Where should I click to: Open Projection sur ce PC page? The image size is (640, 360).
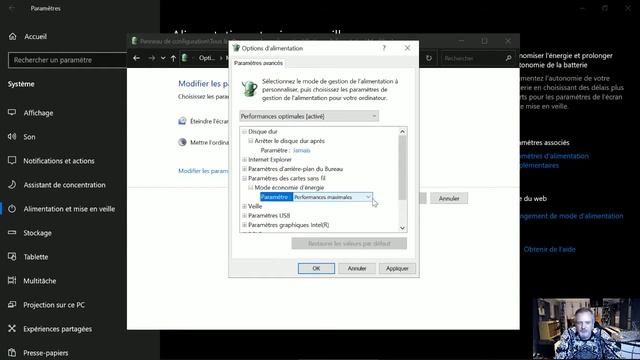54,305
